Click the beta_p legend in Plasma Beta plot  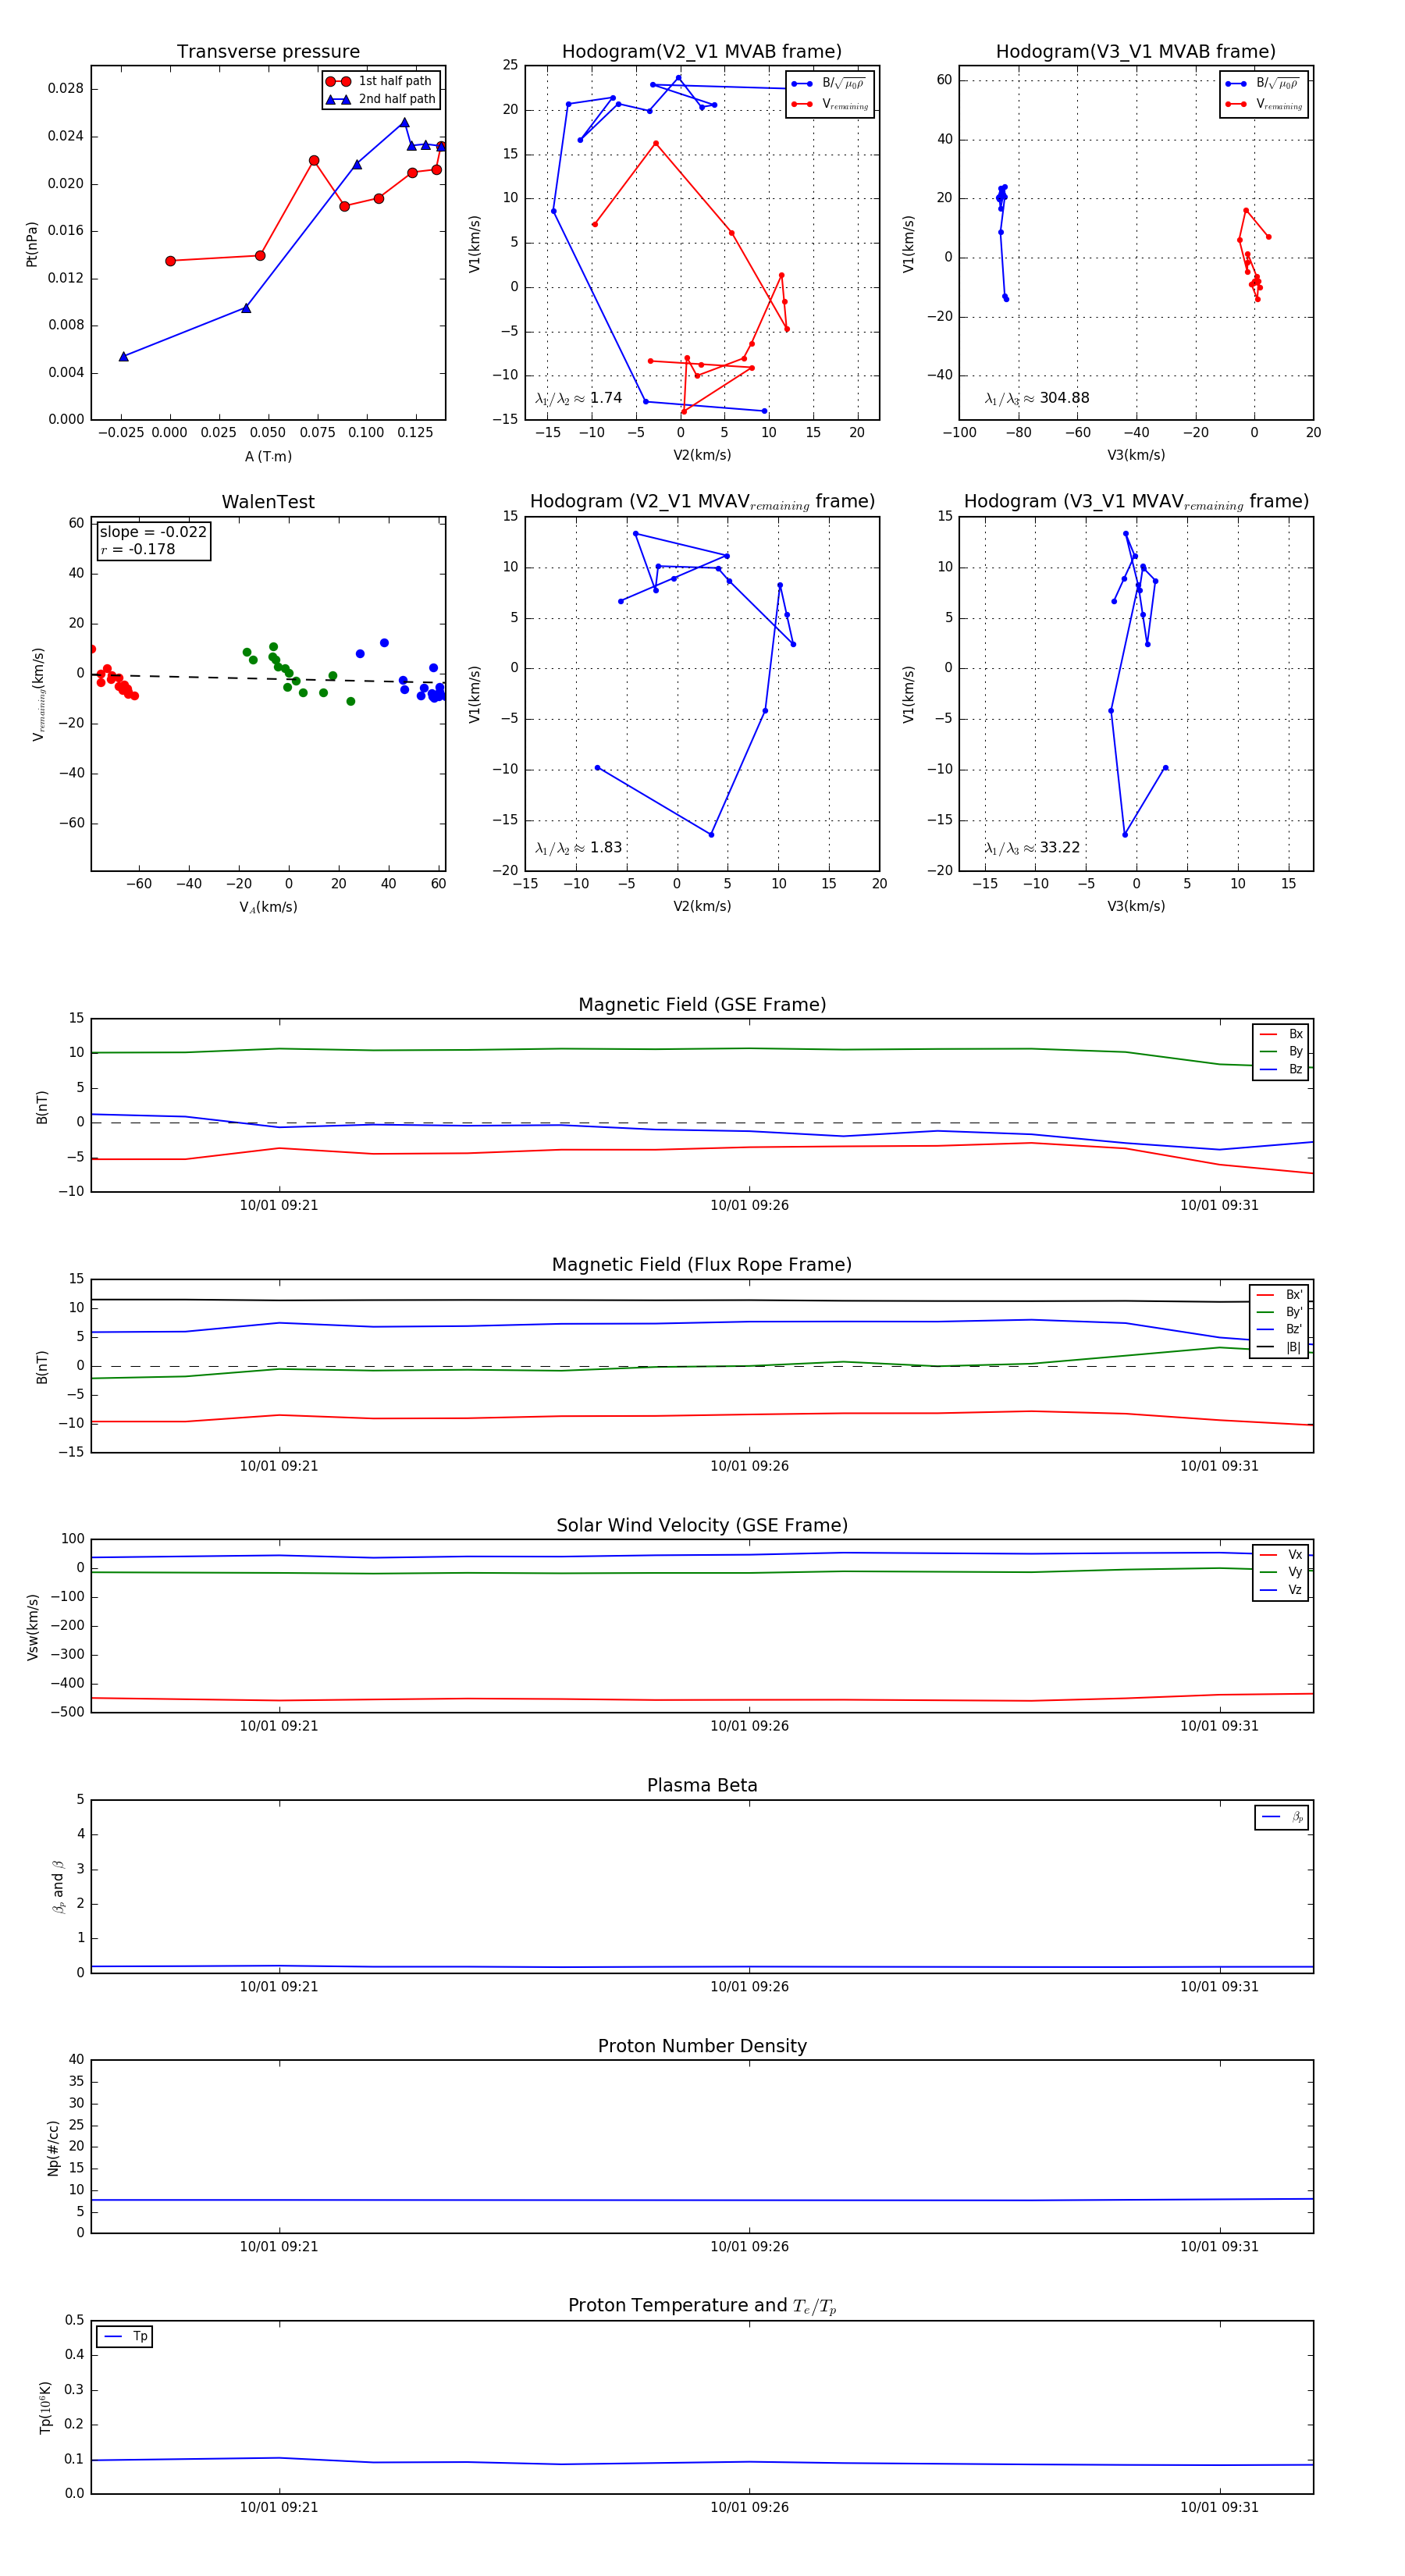1282,1817
